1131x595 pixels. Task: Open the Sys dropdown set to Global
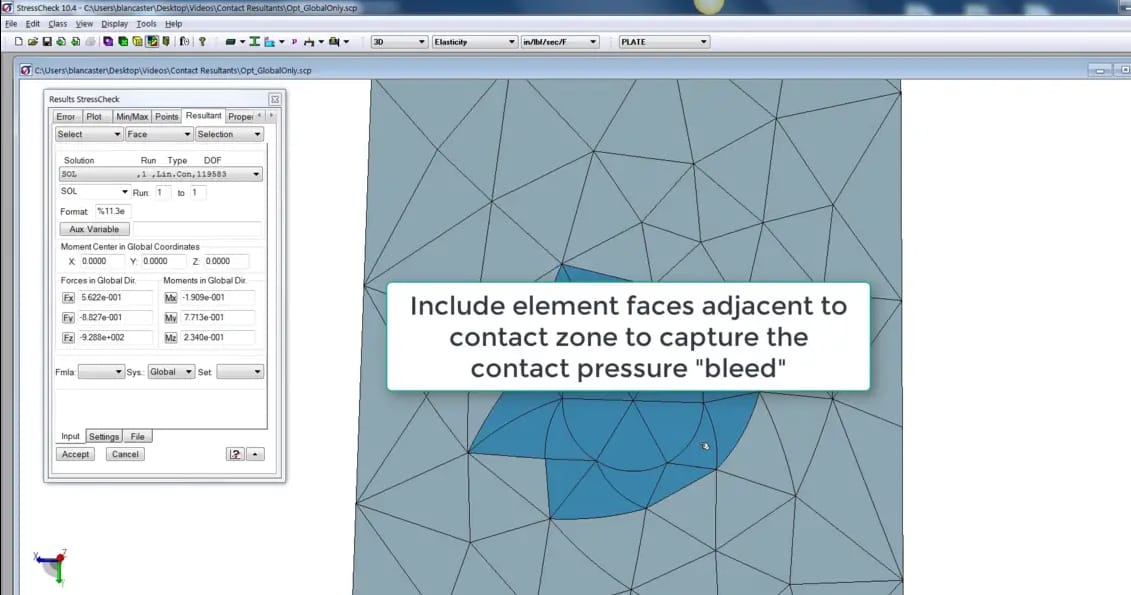click(188, 371)
